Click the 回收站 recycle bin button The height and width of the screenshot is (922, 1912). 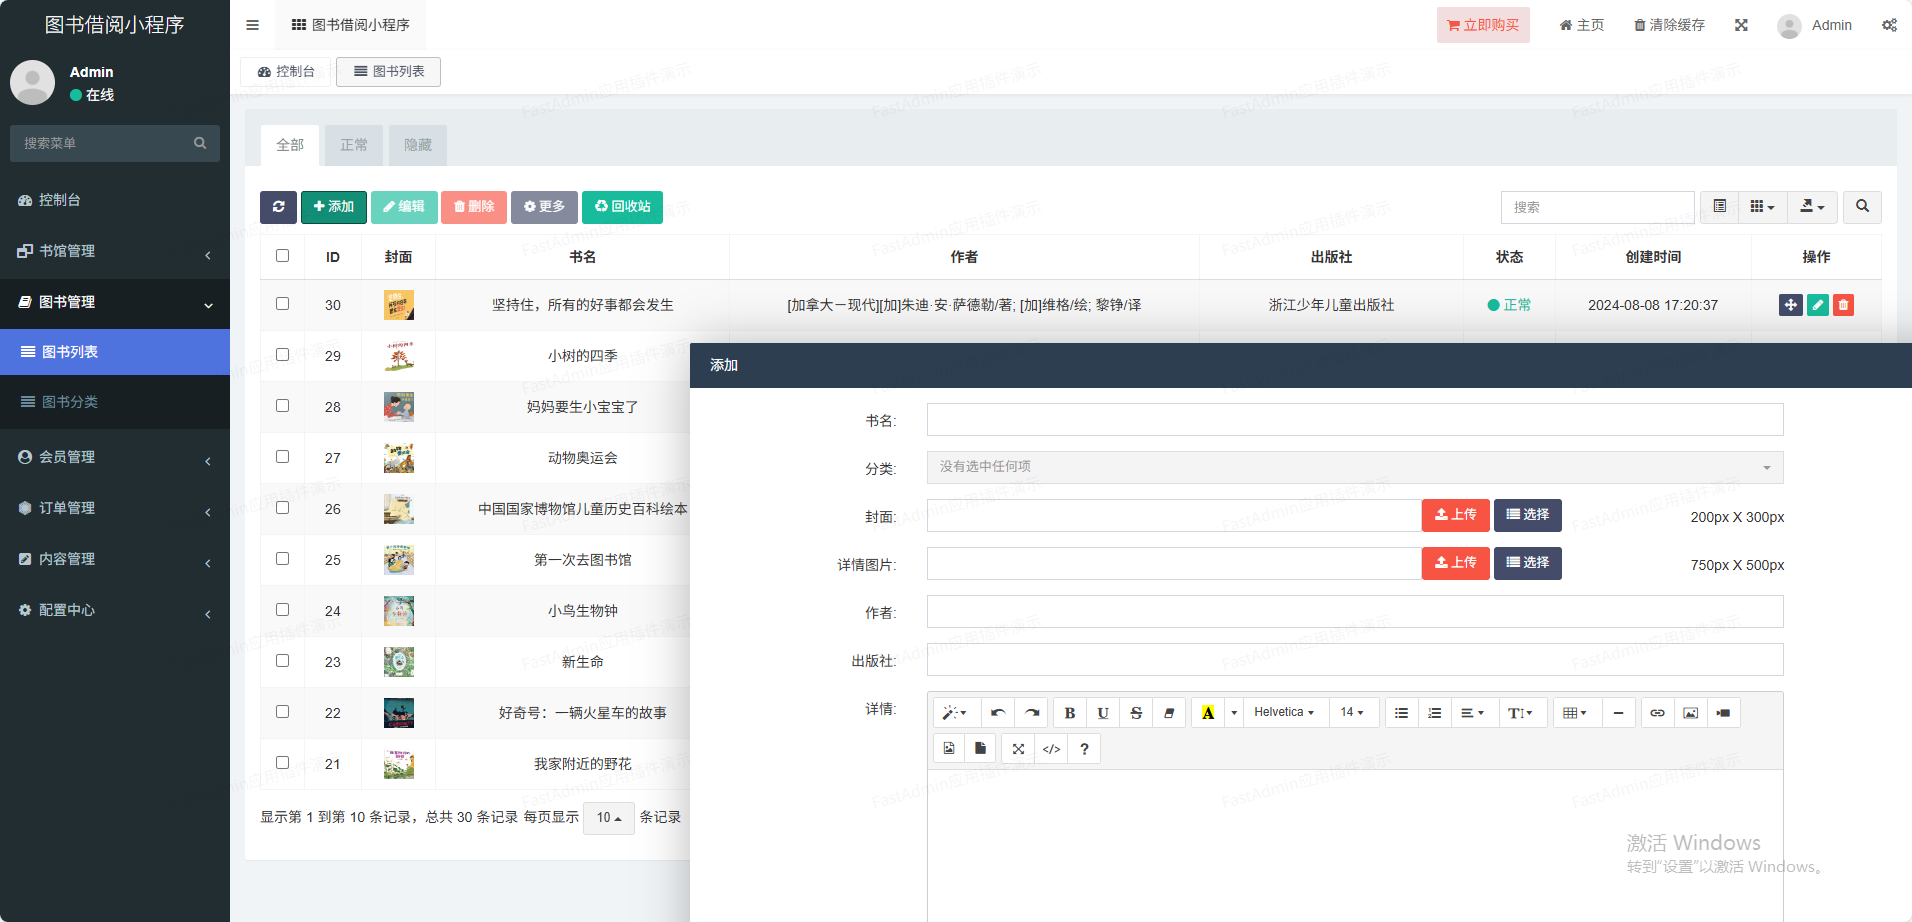tap(622, 207)
